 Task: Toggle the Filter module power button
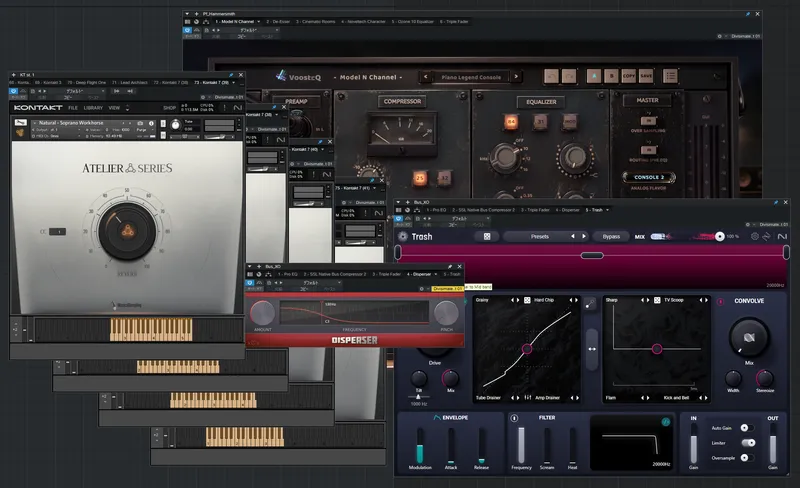(514, 418)
